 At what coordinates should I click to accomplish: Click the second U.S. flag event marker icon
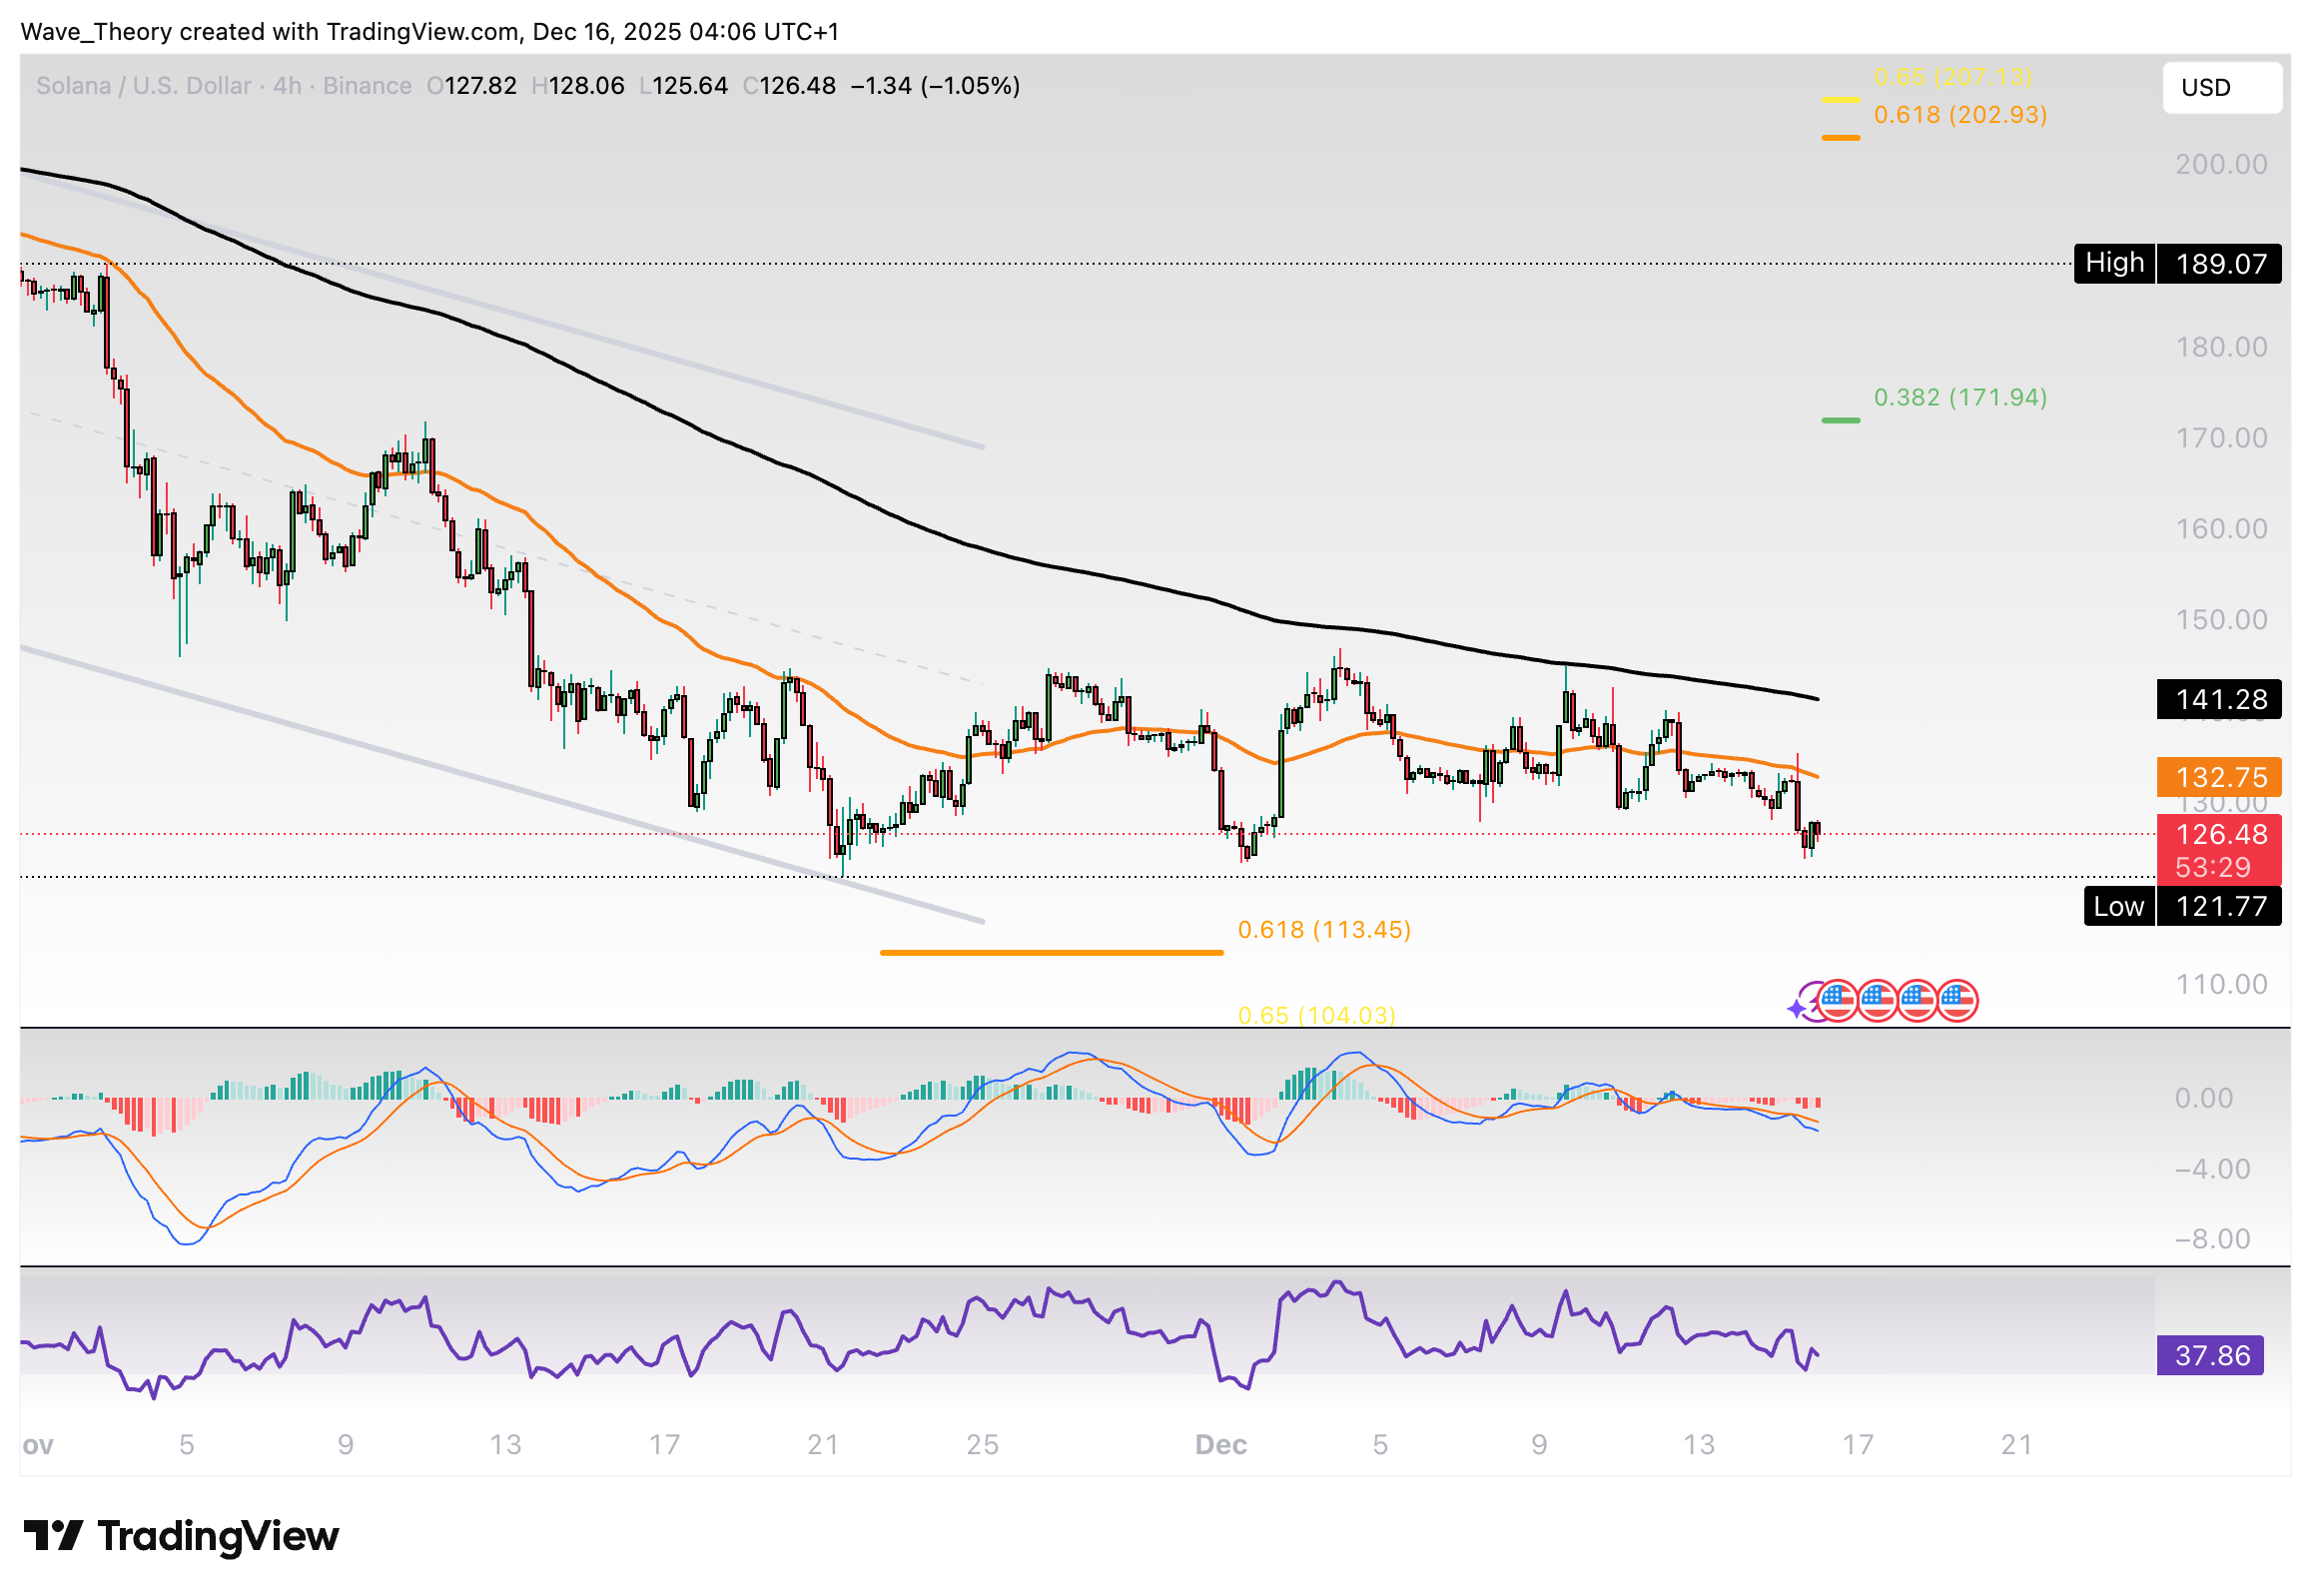point(1878,1001)
